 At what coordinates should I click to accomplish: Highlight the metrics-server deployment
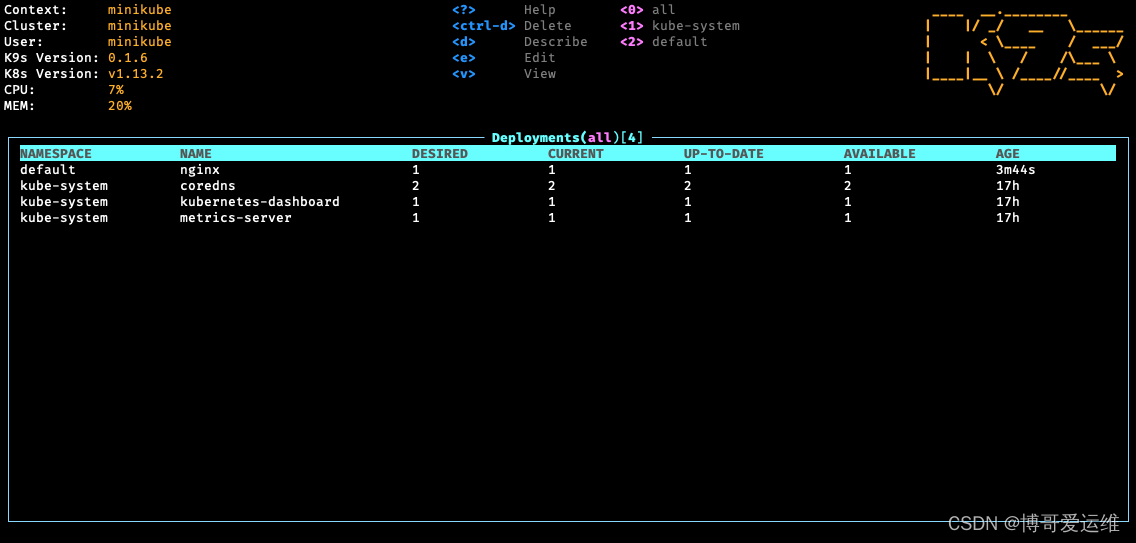click(235, 218)
